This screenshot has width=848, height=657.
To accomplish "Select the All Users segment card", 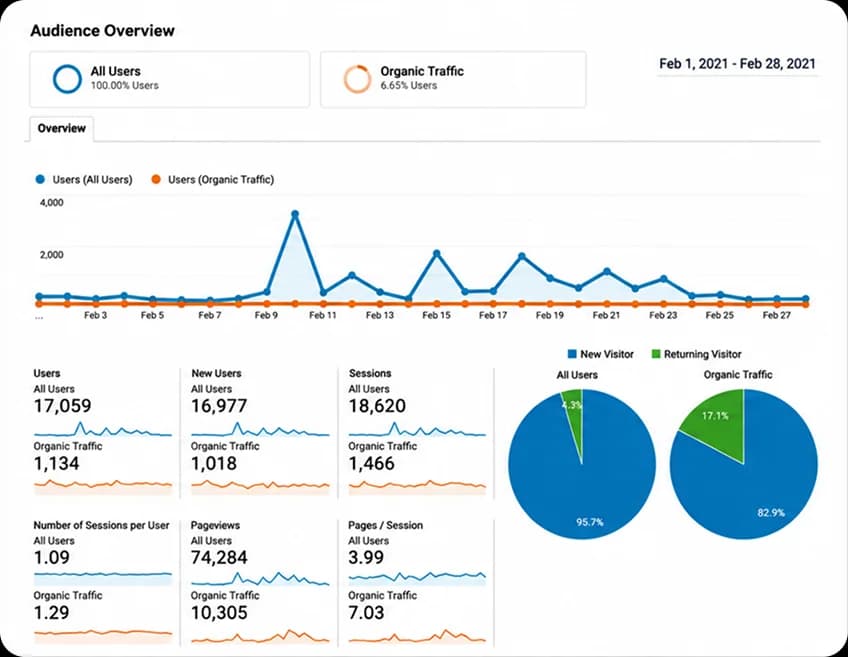I will pos(170,79).
